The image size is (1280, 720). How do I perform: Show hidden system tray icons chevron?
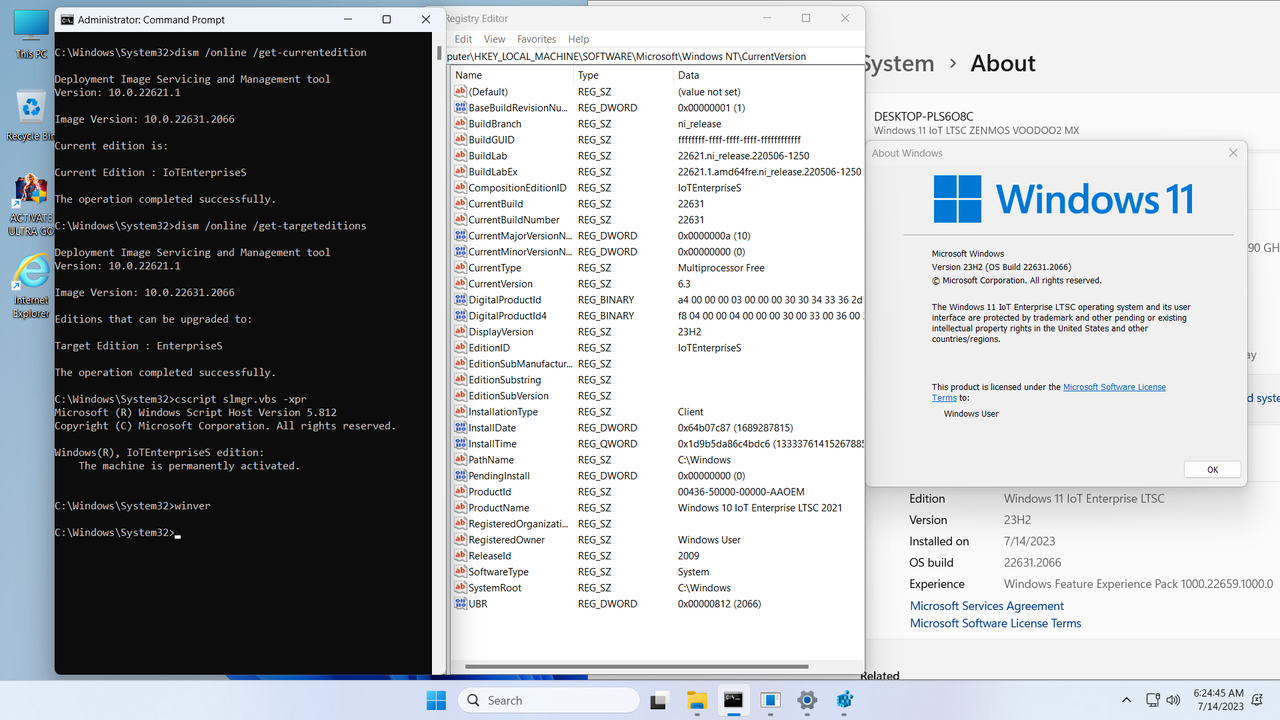coord(1126,700)
